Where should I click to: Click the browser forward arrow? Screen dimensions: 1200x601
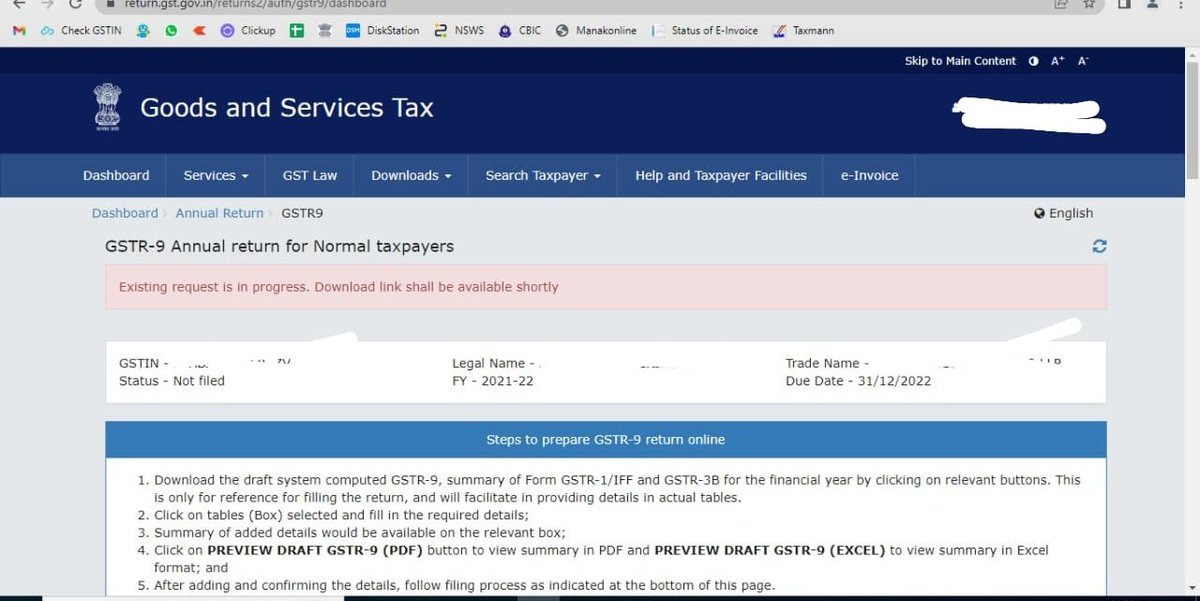(47, 4)
